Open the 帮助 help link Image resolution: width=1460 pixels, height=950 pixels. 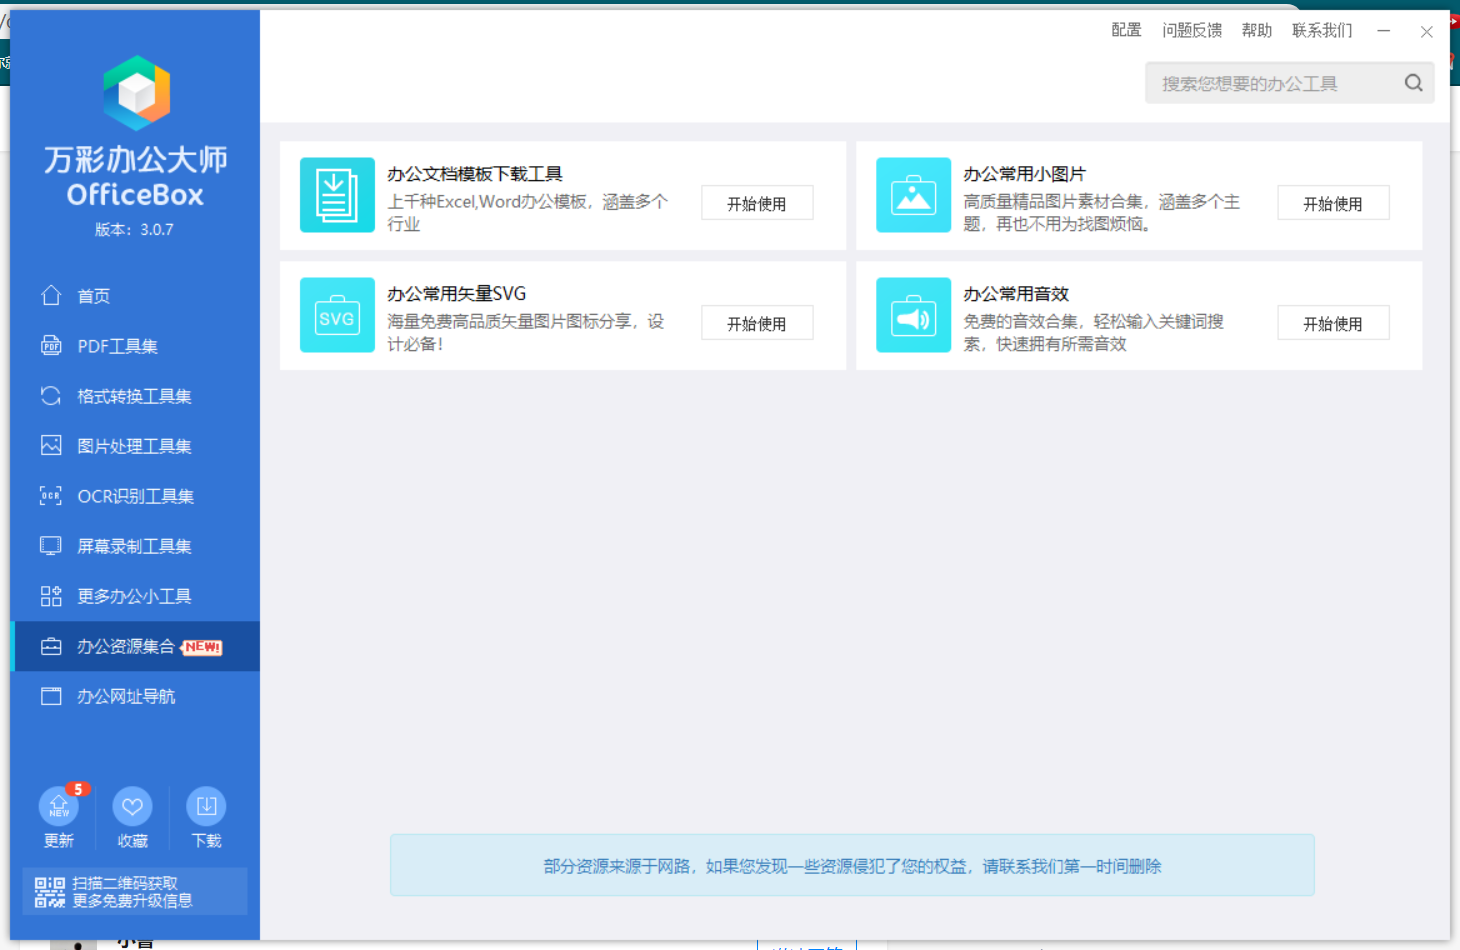pos(1257,30)
